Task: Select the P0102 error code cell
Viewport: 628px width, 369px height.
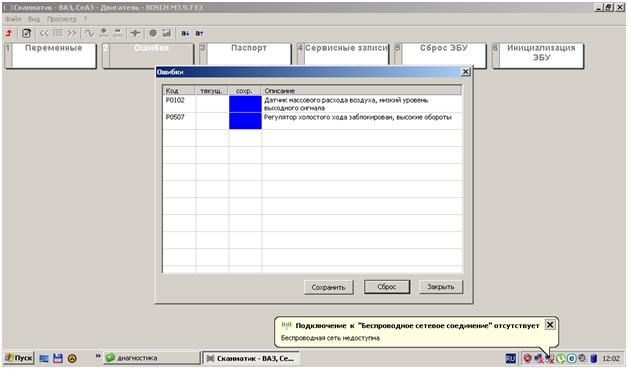Action: [x=179, y=104]
